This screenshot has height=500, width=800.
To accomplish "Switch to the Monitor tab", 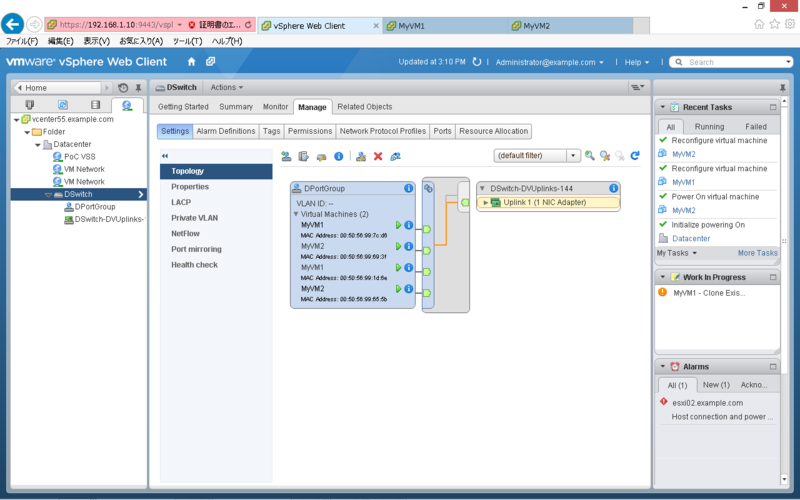I will 276,107.
